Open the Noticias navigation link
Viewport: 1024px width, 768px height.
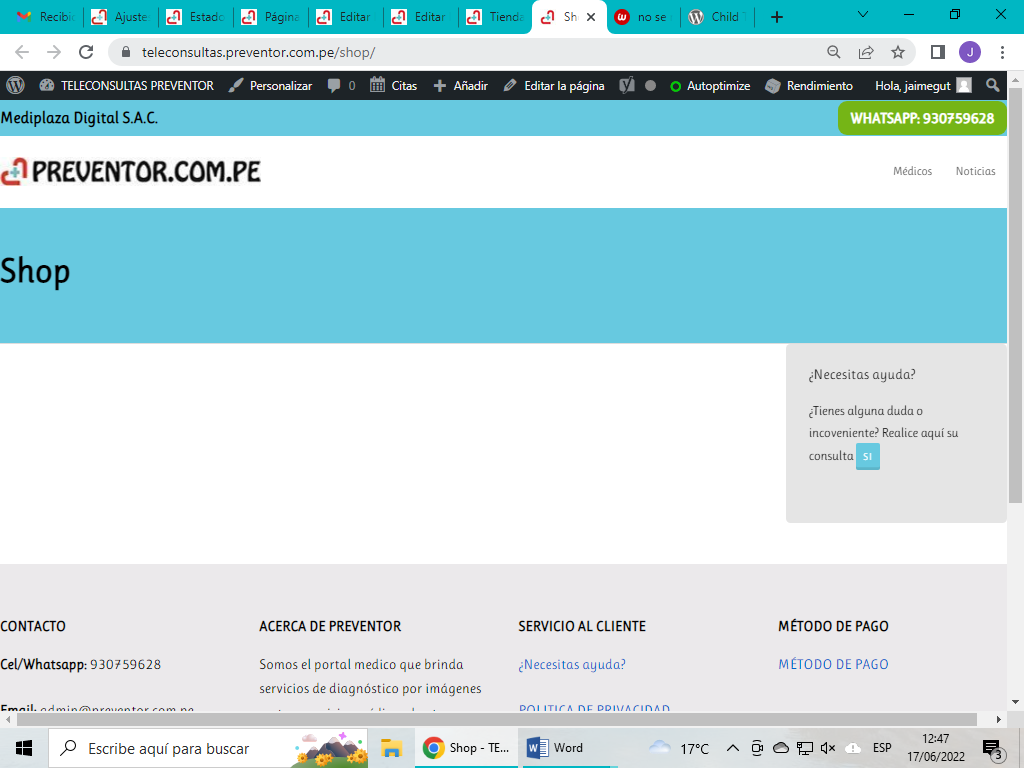click(x=975, y=171)
